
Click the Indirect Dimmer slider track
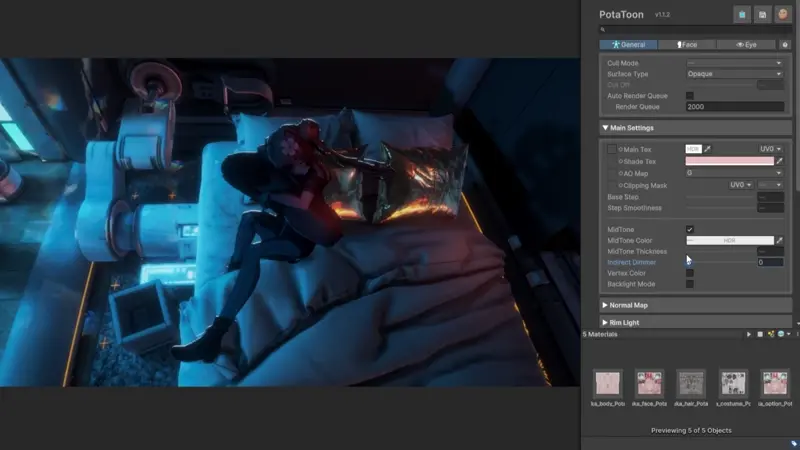coord(721,262)
